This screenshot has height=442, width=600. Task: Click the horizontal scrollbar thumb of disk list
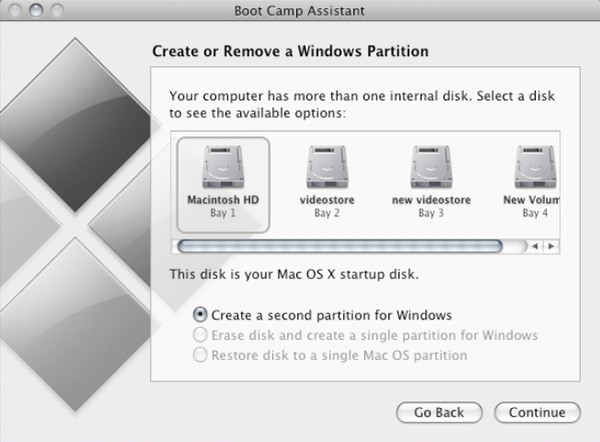tap(340, 246)
